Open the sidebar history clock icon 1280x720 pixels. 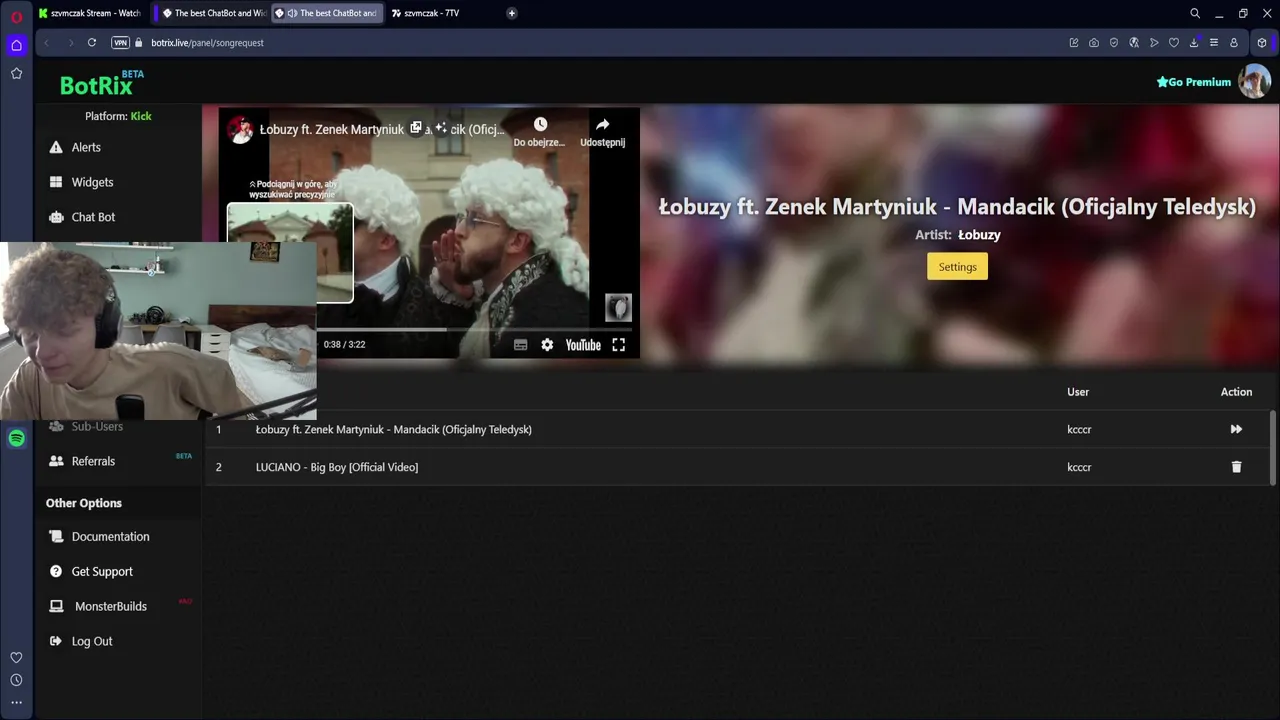coord(16,680)
